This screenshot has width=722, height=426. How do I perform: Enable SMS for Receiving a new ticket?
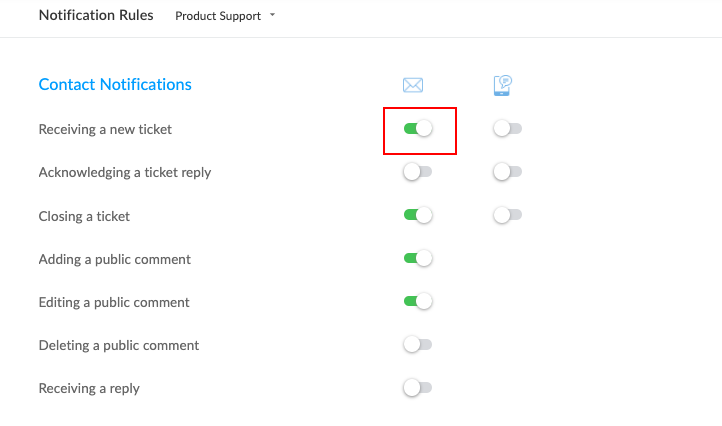(x=507, y=129)
